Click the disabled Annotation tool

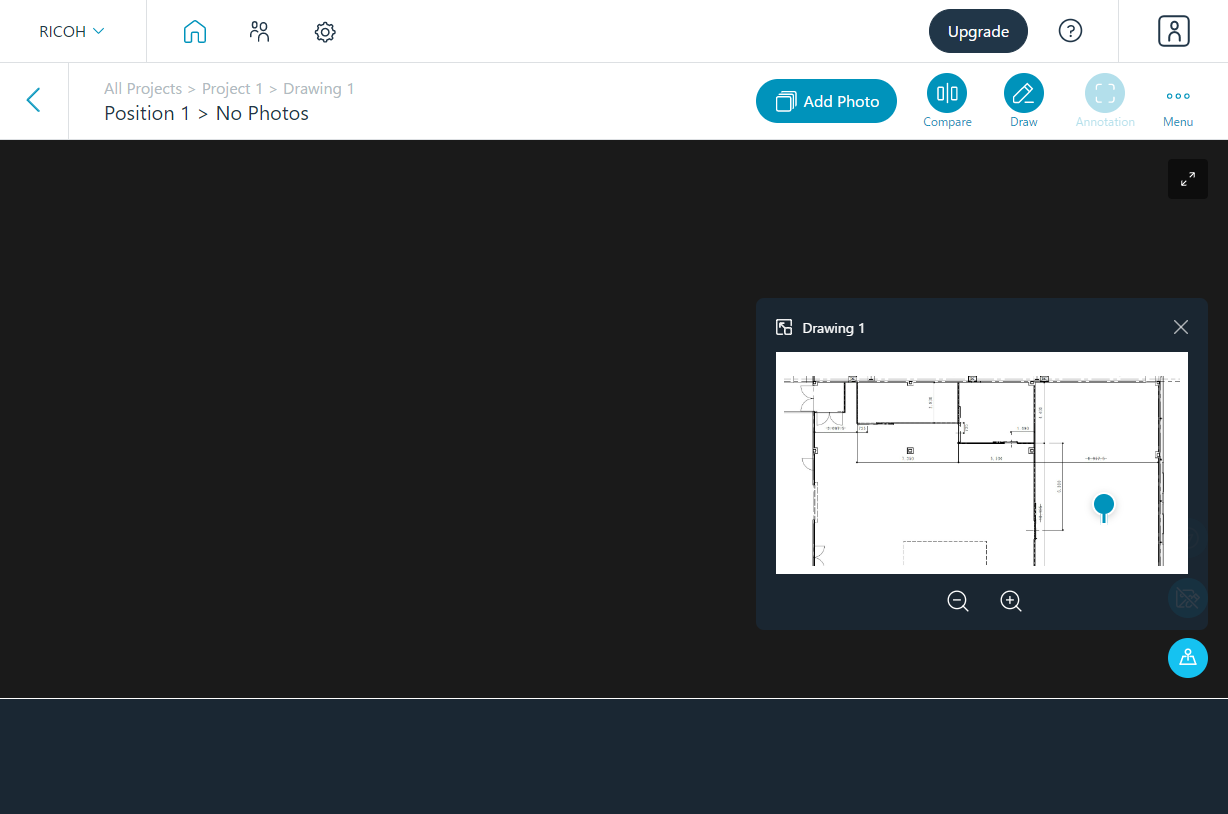[x=1105, y=101]
